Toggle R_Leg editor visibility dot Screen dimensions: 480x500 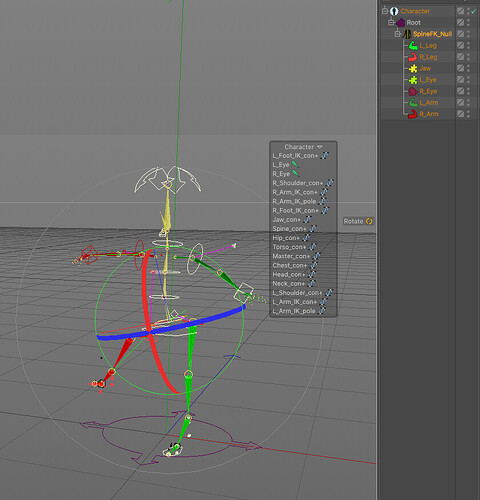pyautogui.click(x=468, y=55)
